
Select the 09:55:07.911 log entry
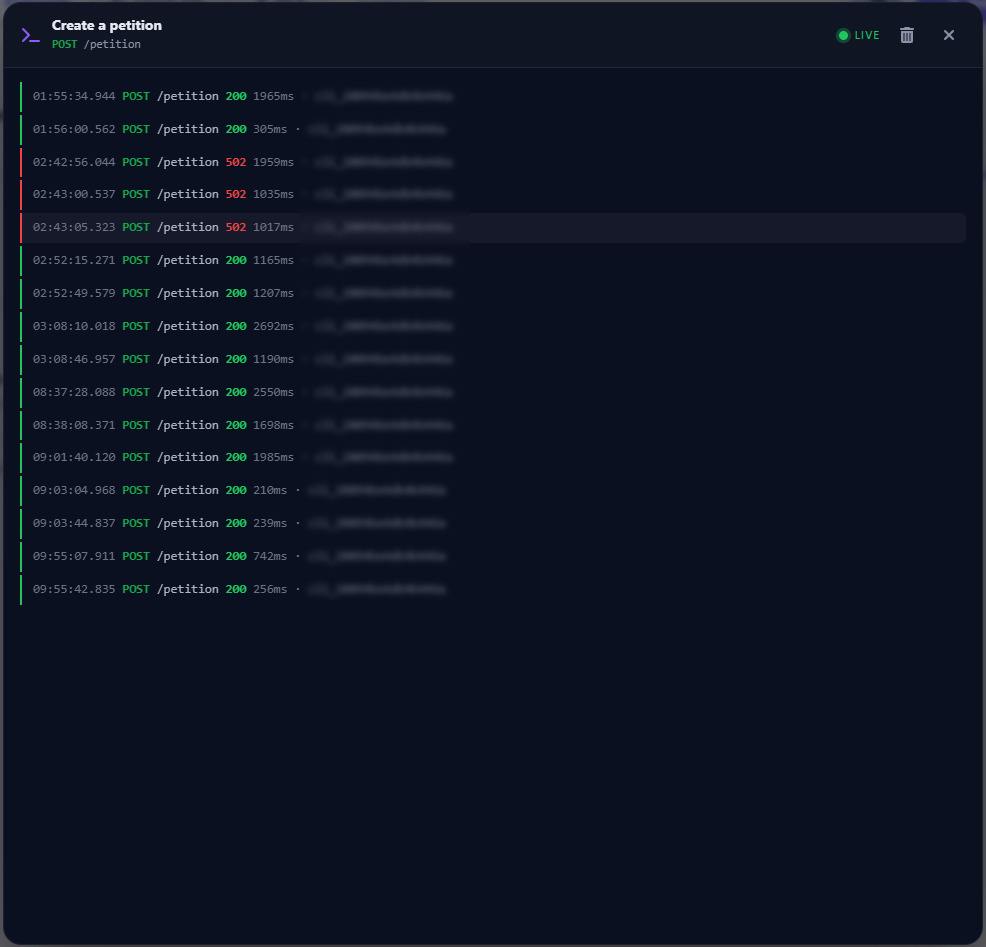point(493,556)
